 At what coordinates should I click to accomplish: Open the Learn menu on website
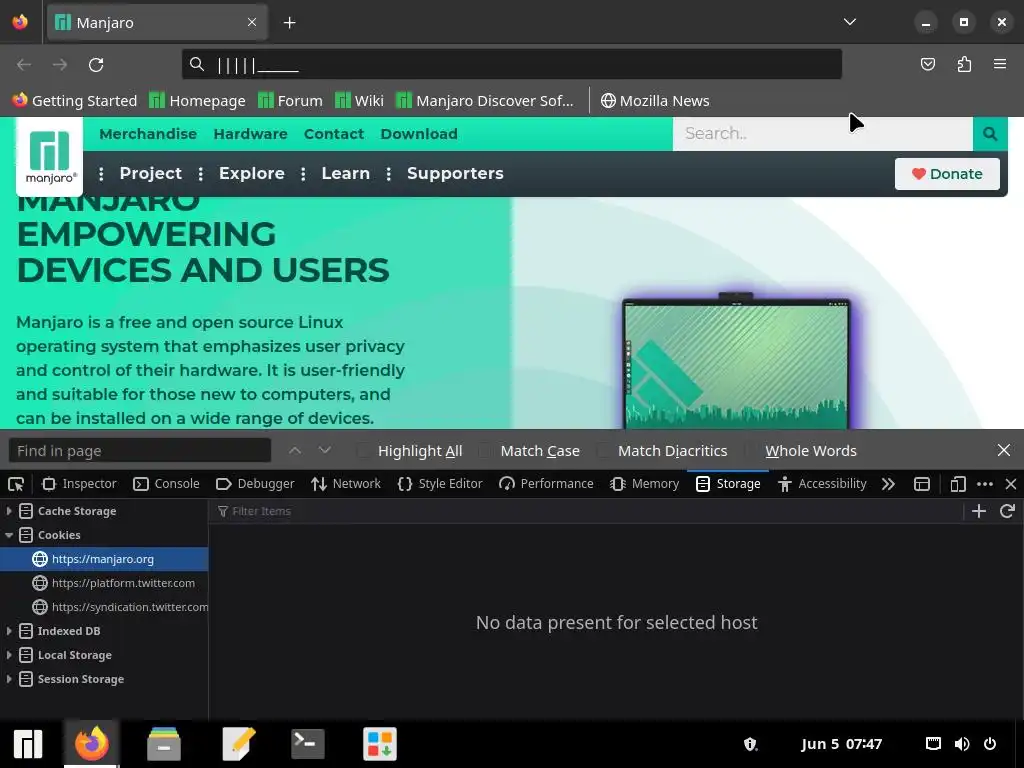pos(345,174)
